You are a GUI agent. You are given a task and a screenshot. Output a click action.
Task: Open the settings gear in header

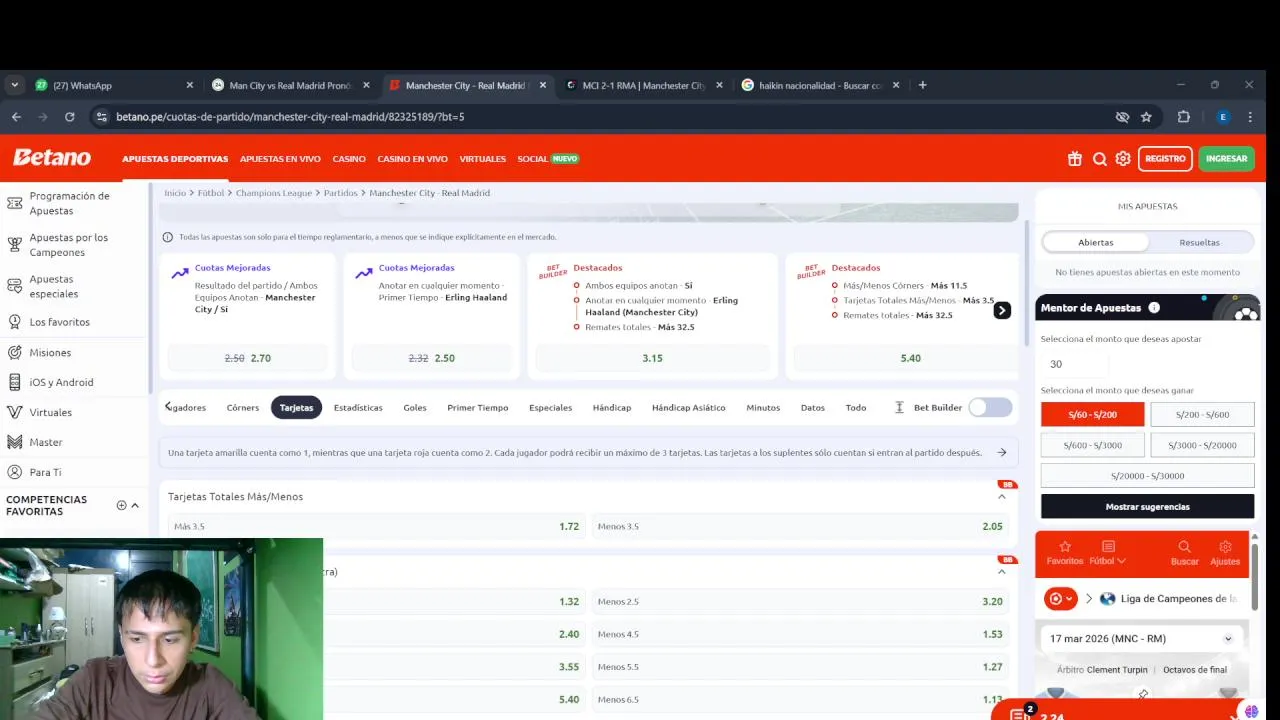(1123, 159)
